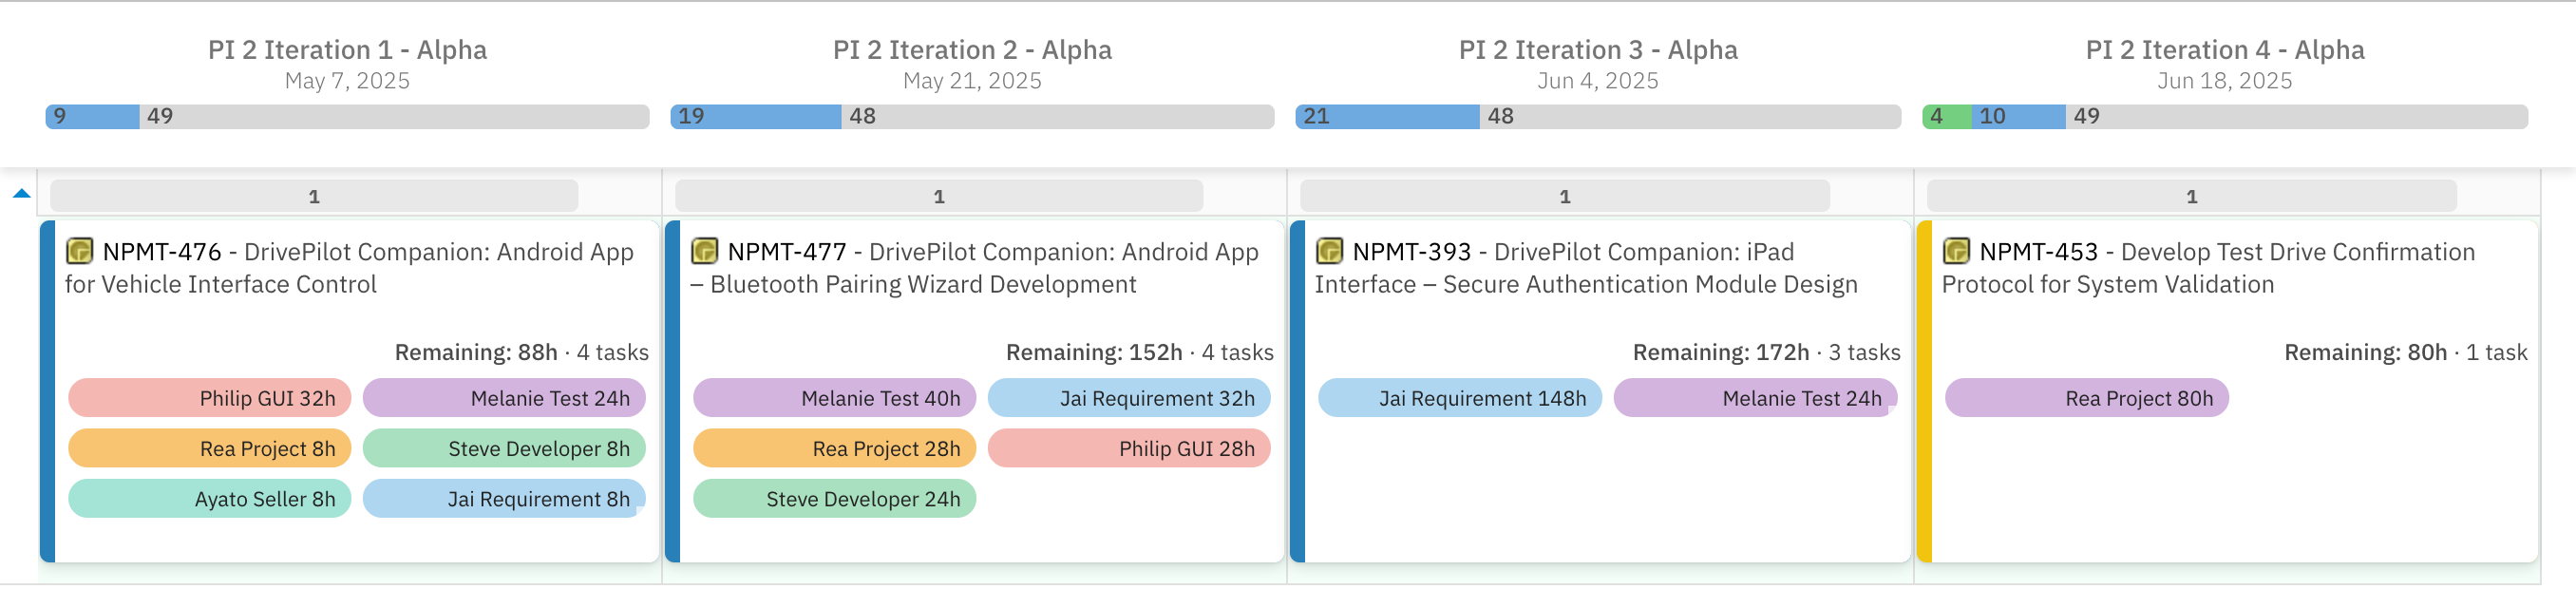Click the Iteration 3 capacity progress bar
Image resolution: width=2576 pixels, height=589 pixels.
[x=1598, y=117]
